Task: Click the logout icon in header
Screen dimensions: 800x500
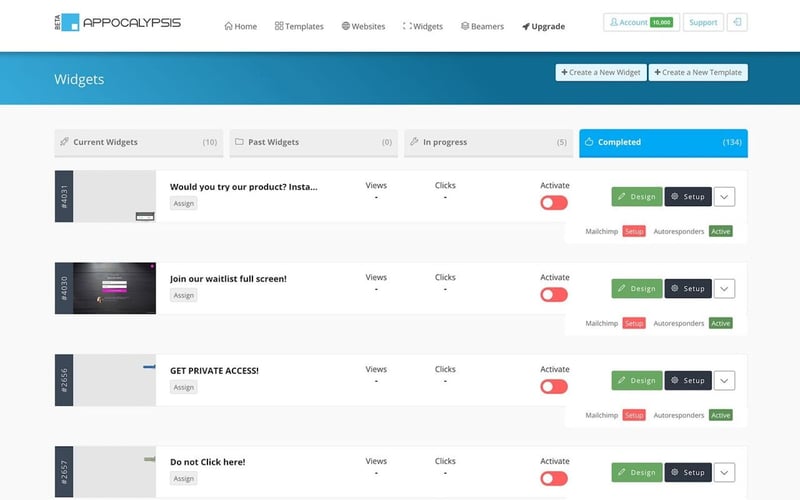Action: pyautogui.click(x=737, y=22)
